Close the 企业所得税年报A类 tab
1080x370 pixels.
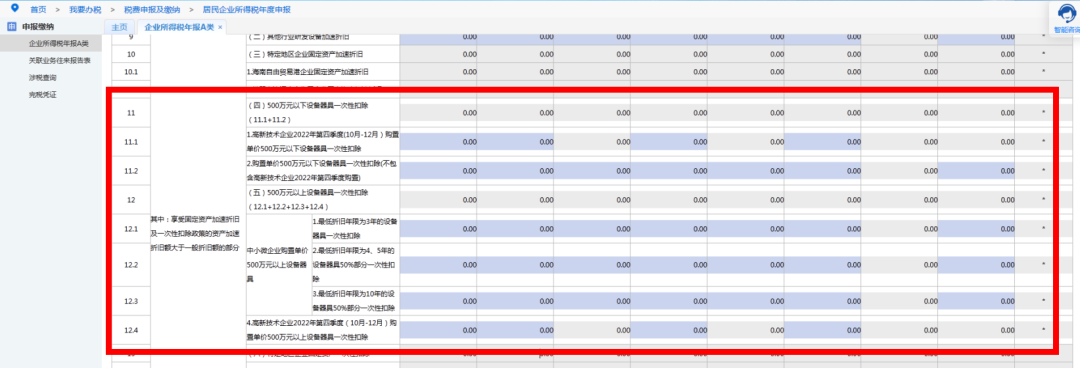pyautogui.click(x=220, y=27)
